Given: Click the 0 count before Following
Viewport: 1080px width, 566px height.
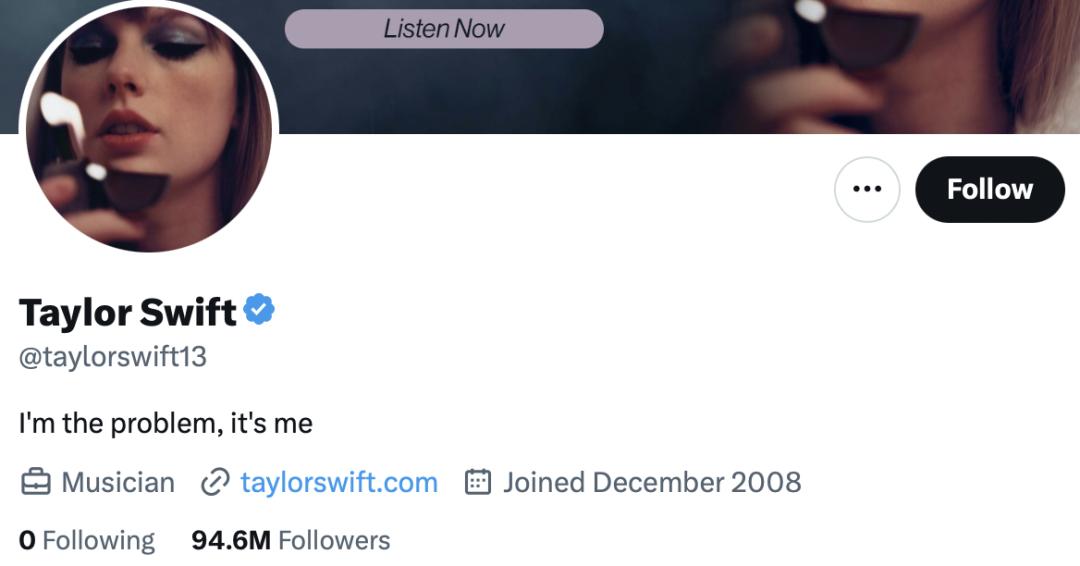Looking at the screenshot, I should click(27, 541).
